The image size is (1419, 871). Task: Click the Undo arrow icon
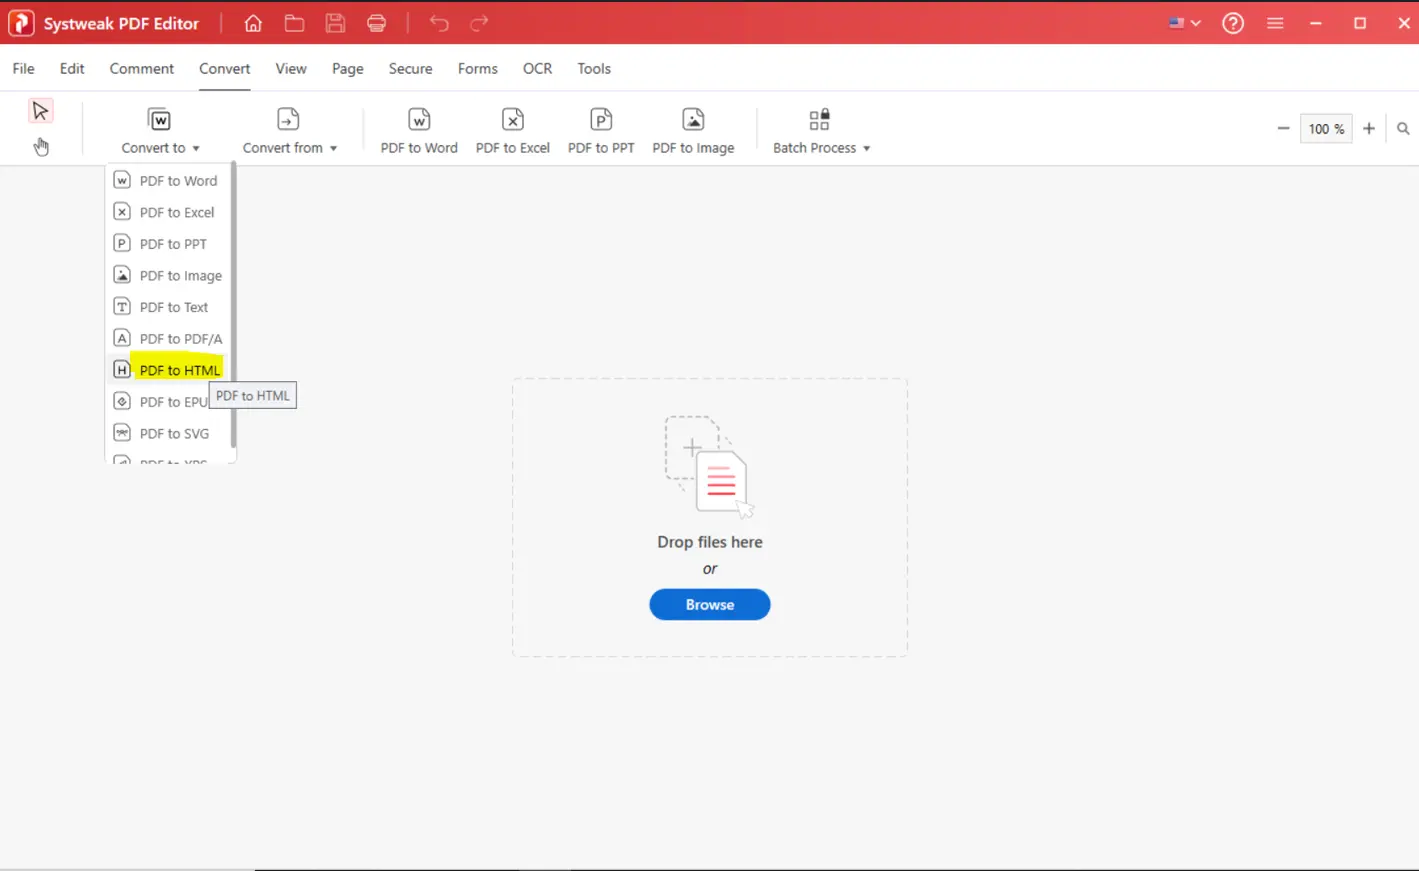[x=439, y=23]
